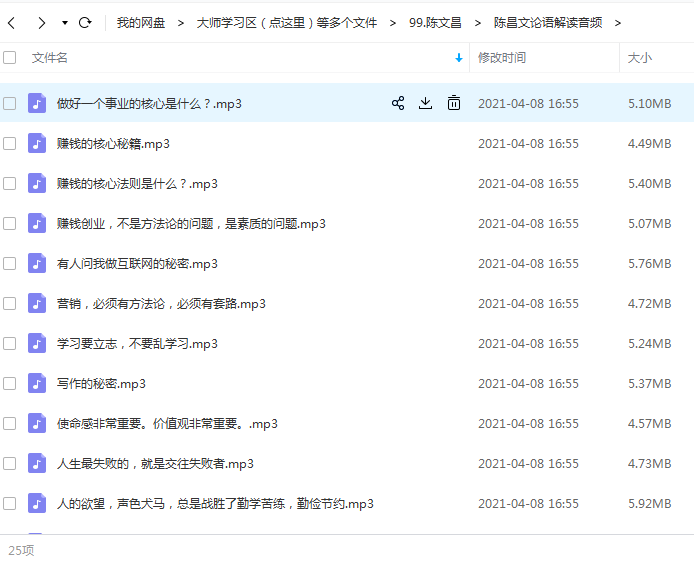Click music icon of 有人问我做互联网的秘密
694x562 pixels.
(37, 263)
